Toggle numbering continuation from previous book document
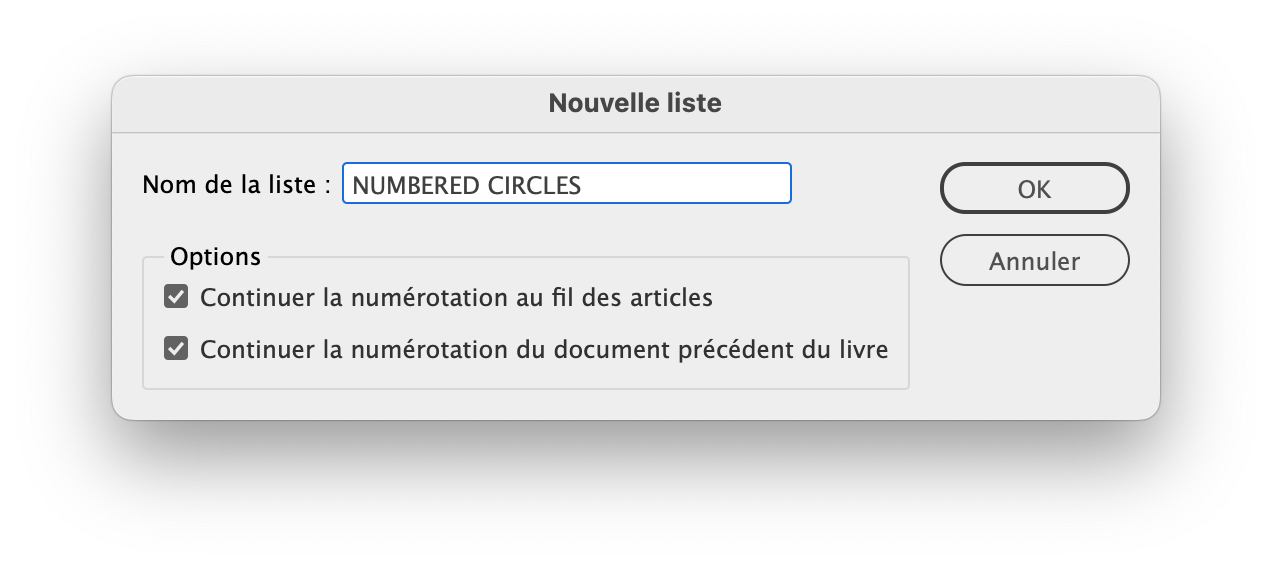 [x=176, y=350]
